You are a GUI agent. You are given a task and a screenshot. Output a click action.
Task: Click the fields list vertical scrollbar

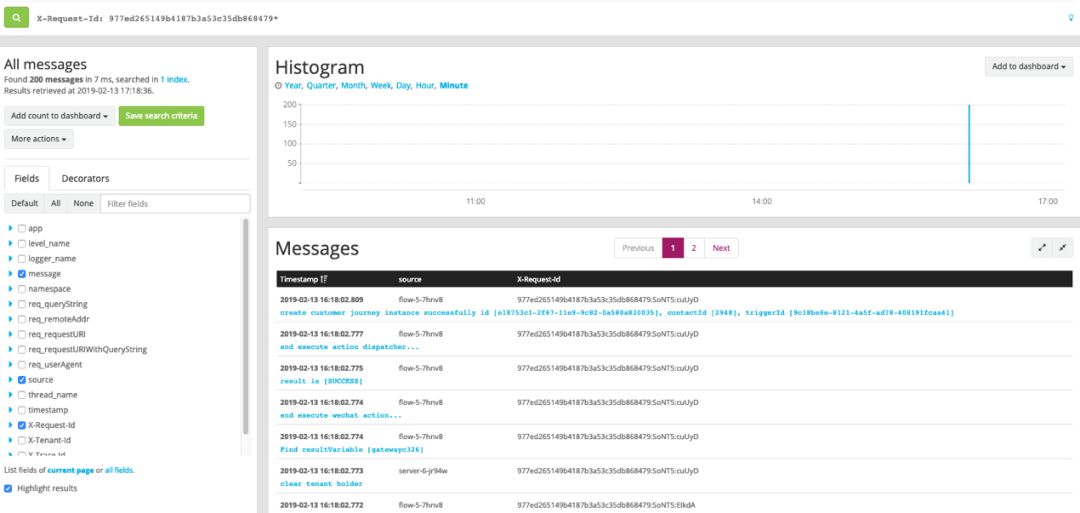tap(246, 326)
